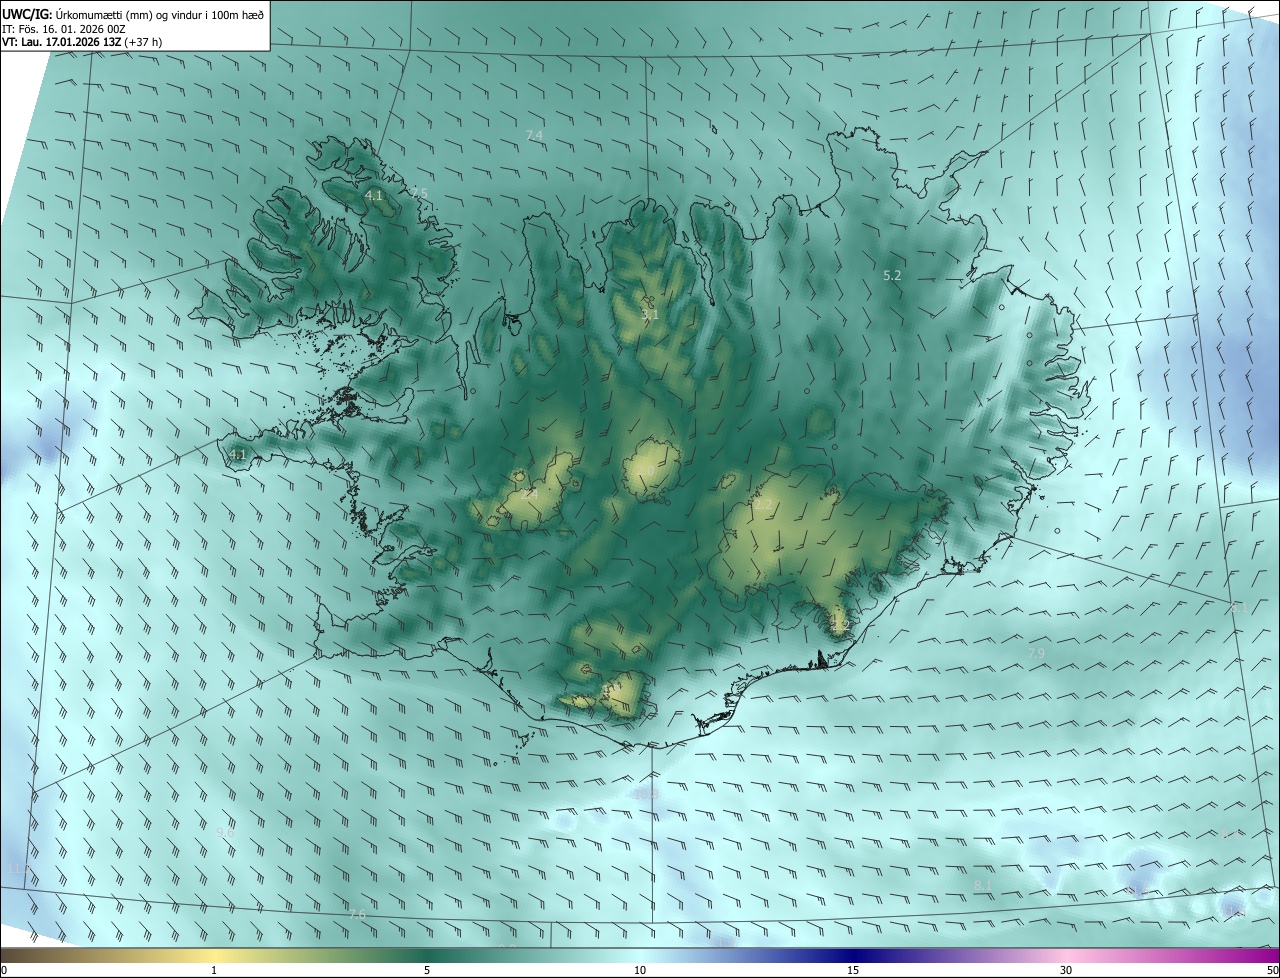1280x978 pixels.
Task: Click the 7.5 value beside the Westfjords
Action: (419, 193)
